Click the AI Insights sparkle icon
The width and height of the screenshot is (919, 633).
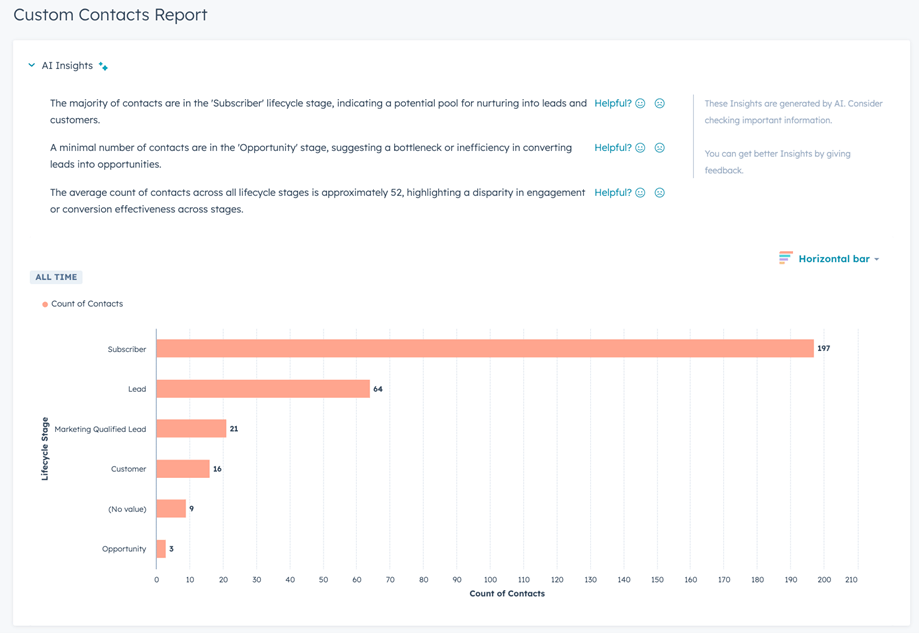click(100, 65)
